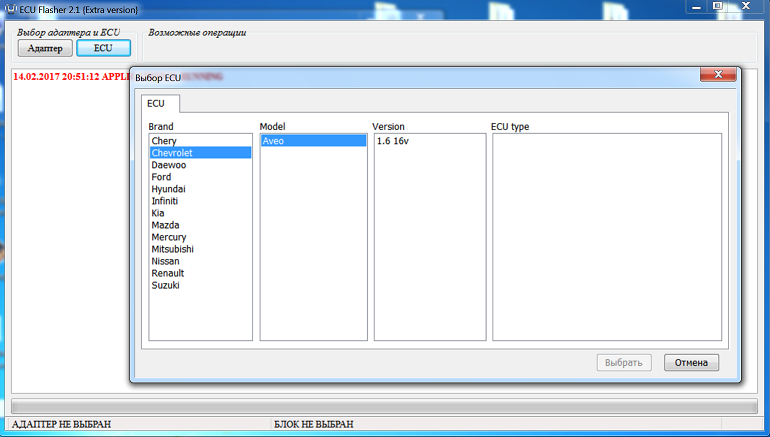Maximize the ECU Flasher window
770x437 pixels.
[717, 6]
